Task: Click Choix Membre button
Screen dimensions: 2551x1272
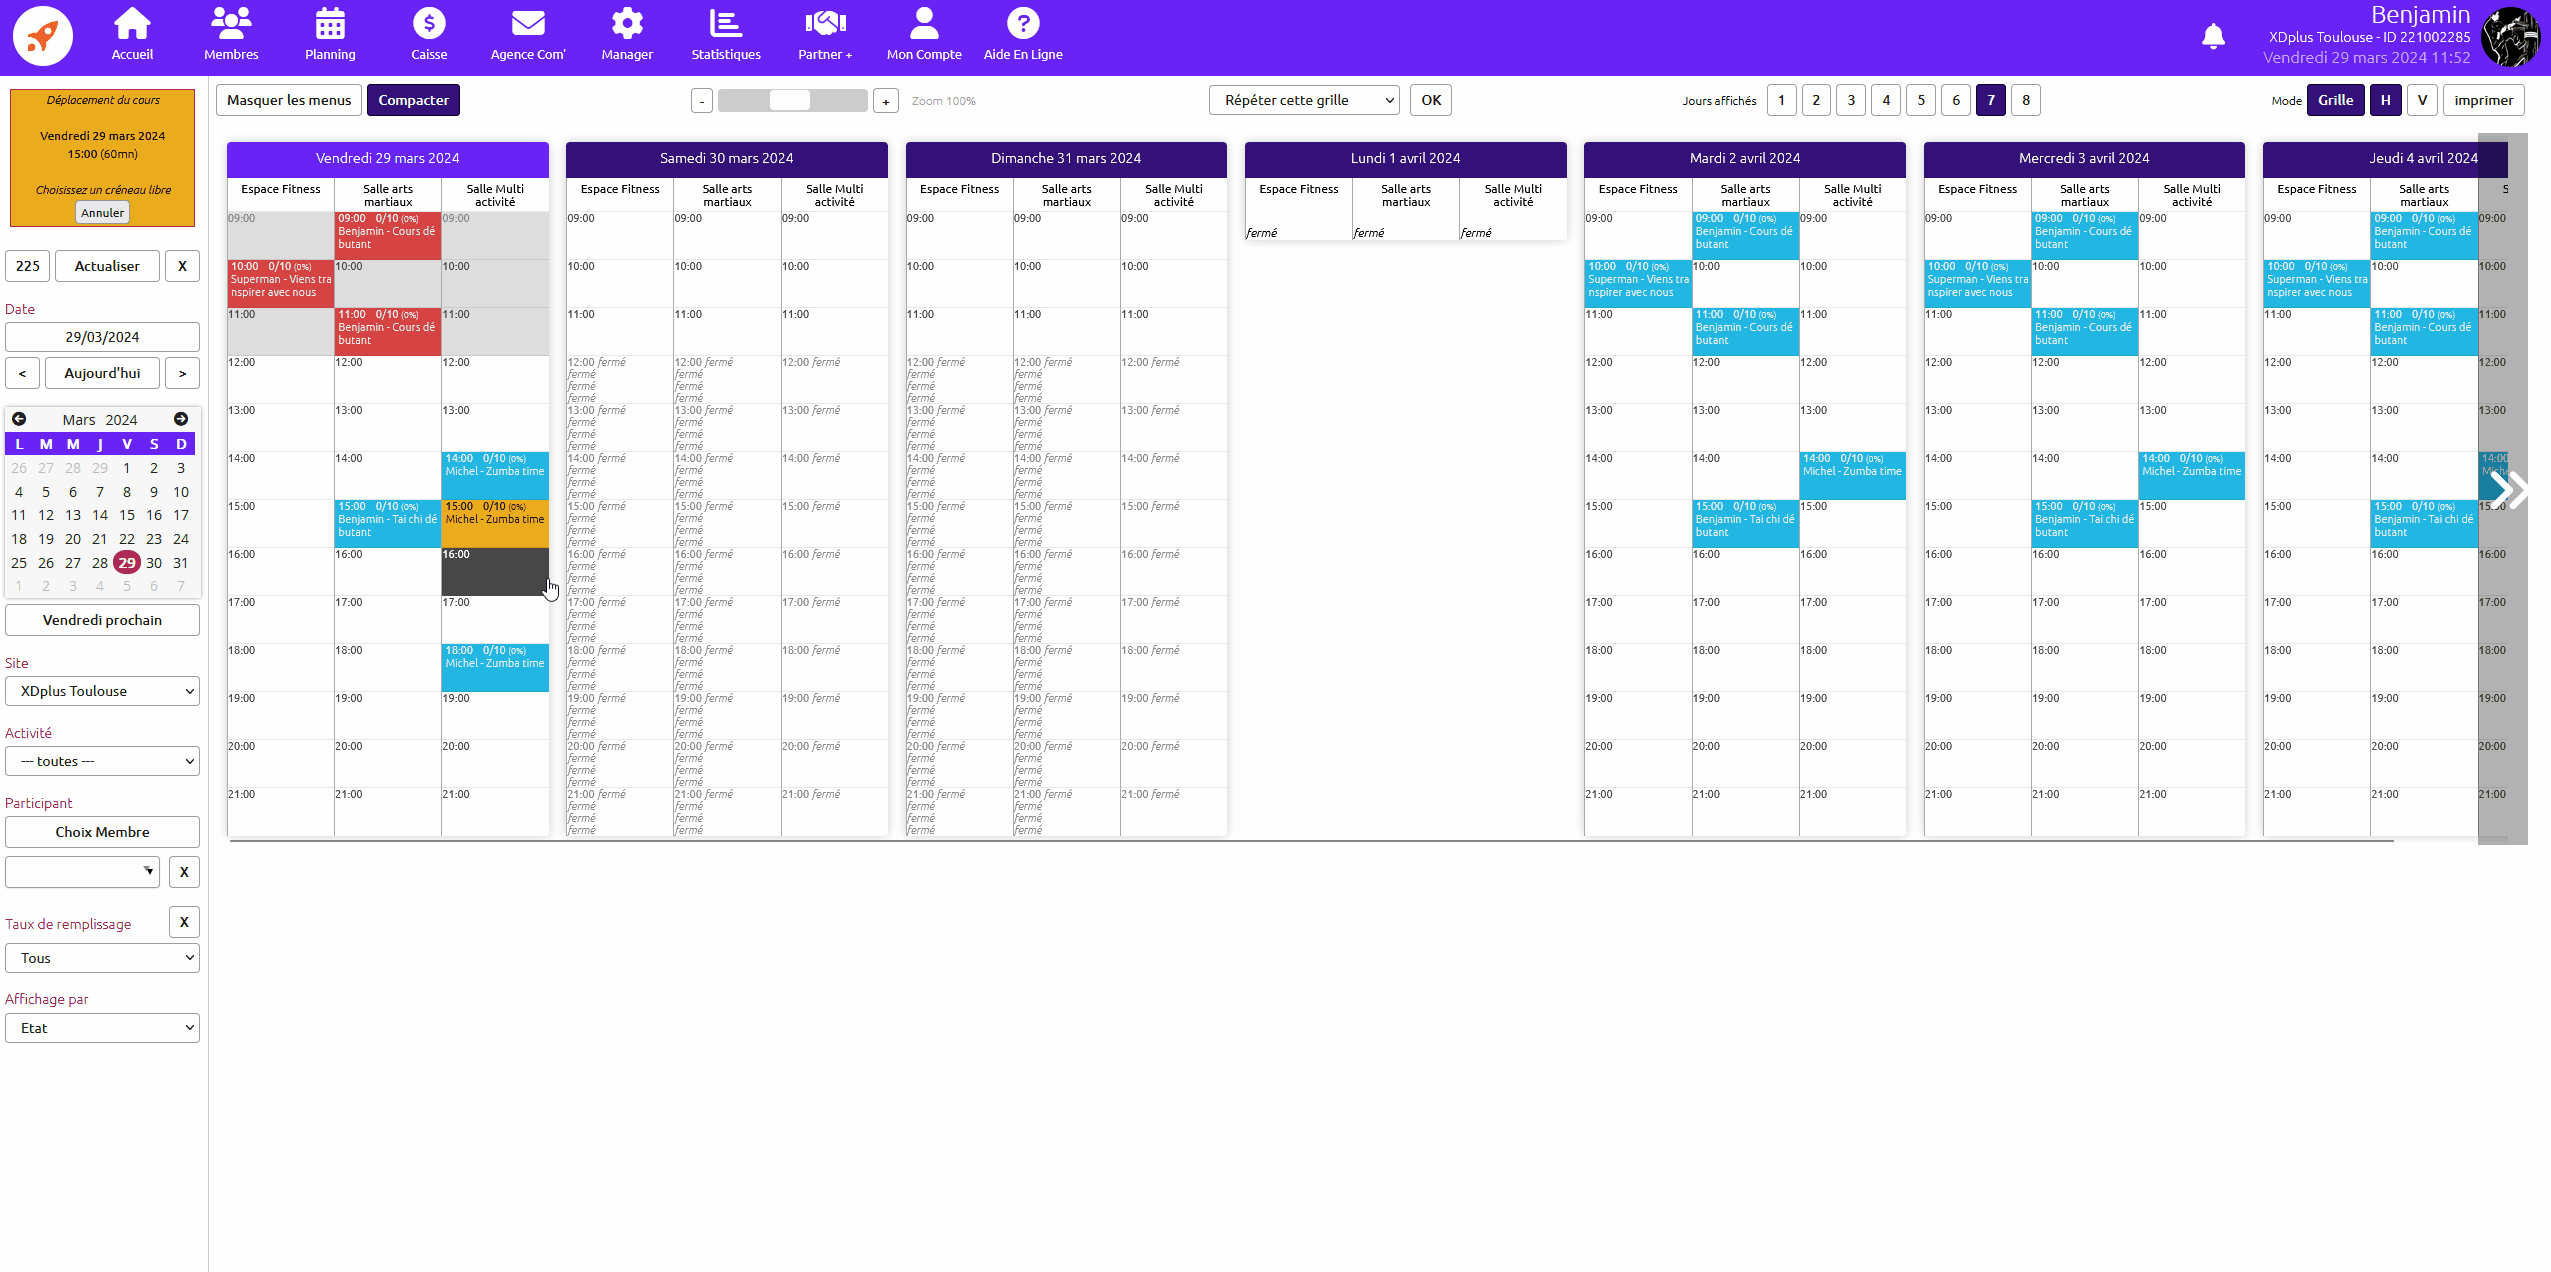Action: pos(102,832)
